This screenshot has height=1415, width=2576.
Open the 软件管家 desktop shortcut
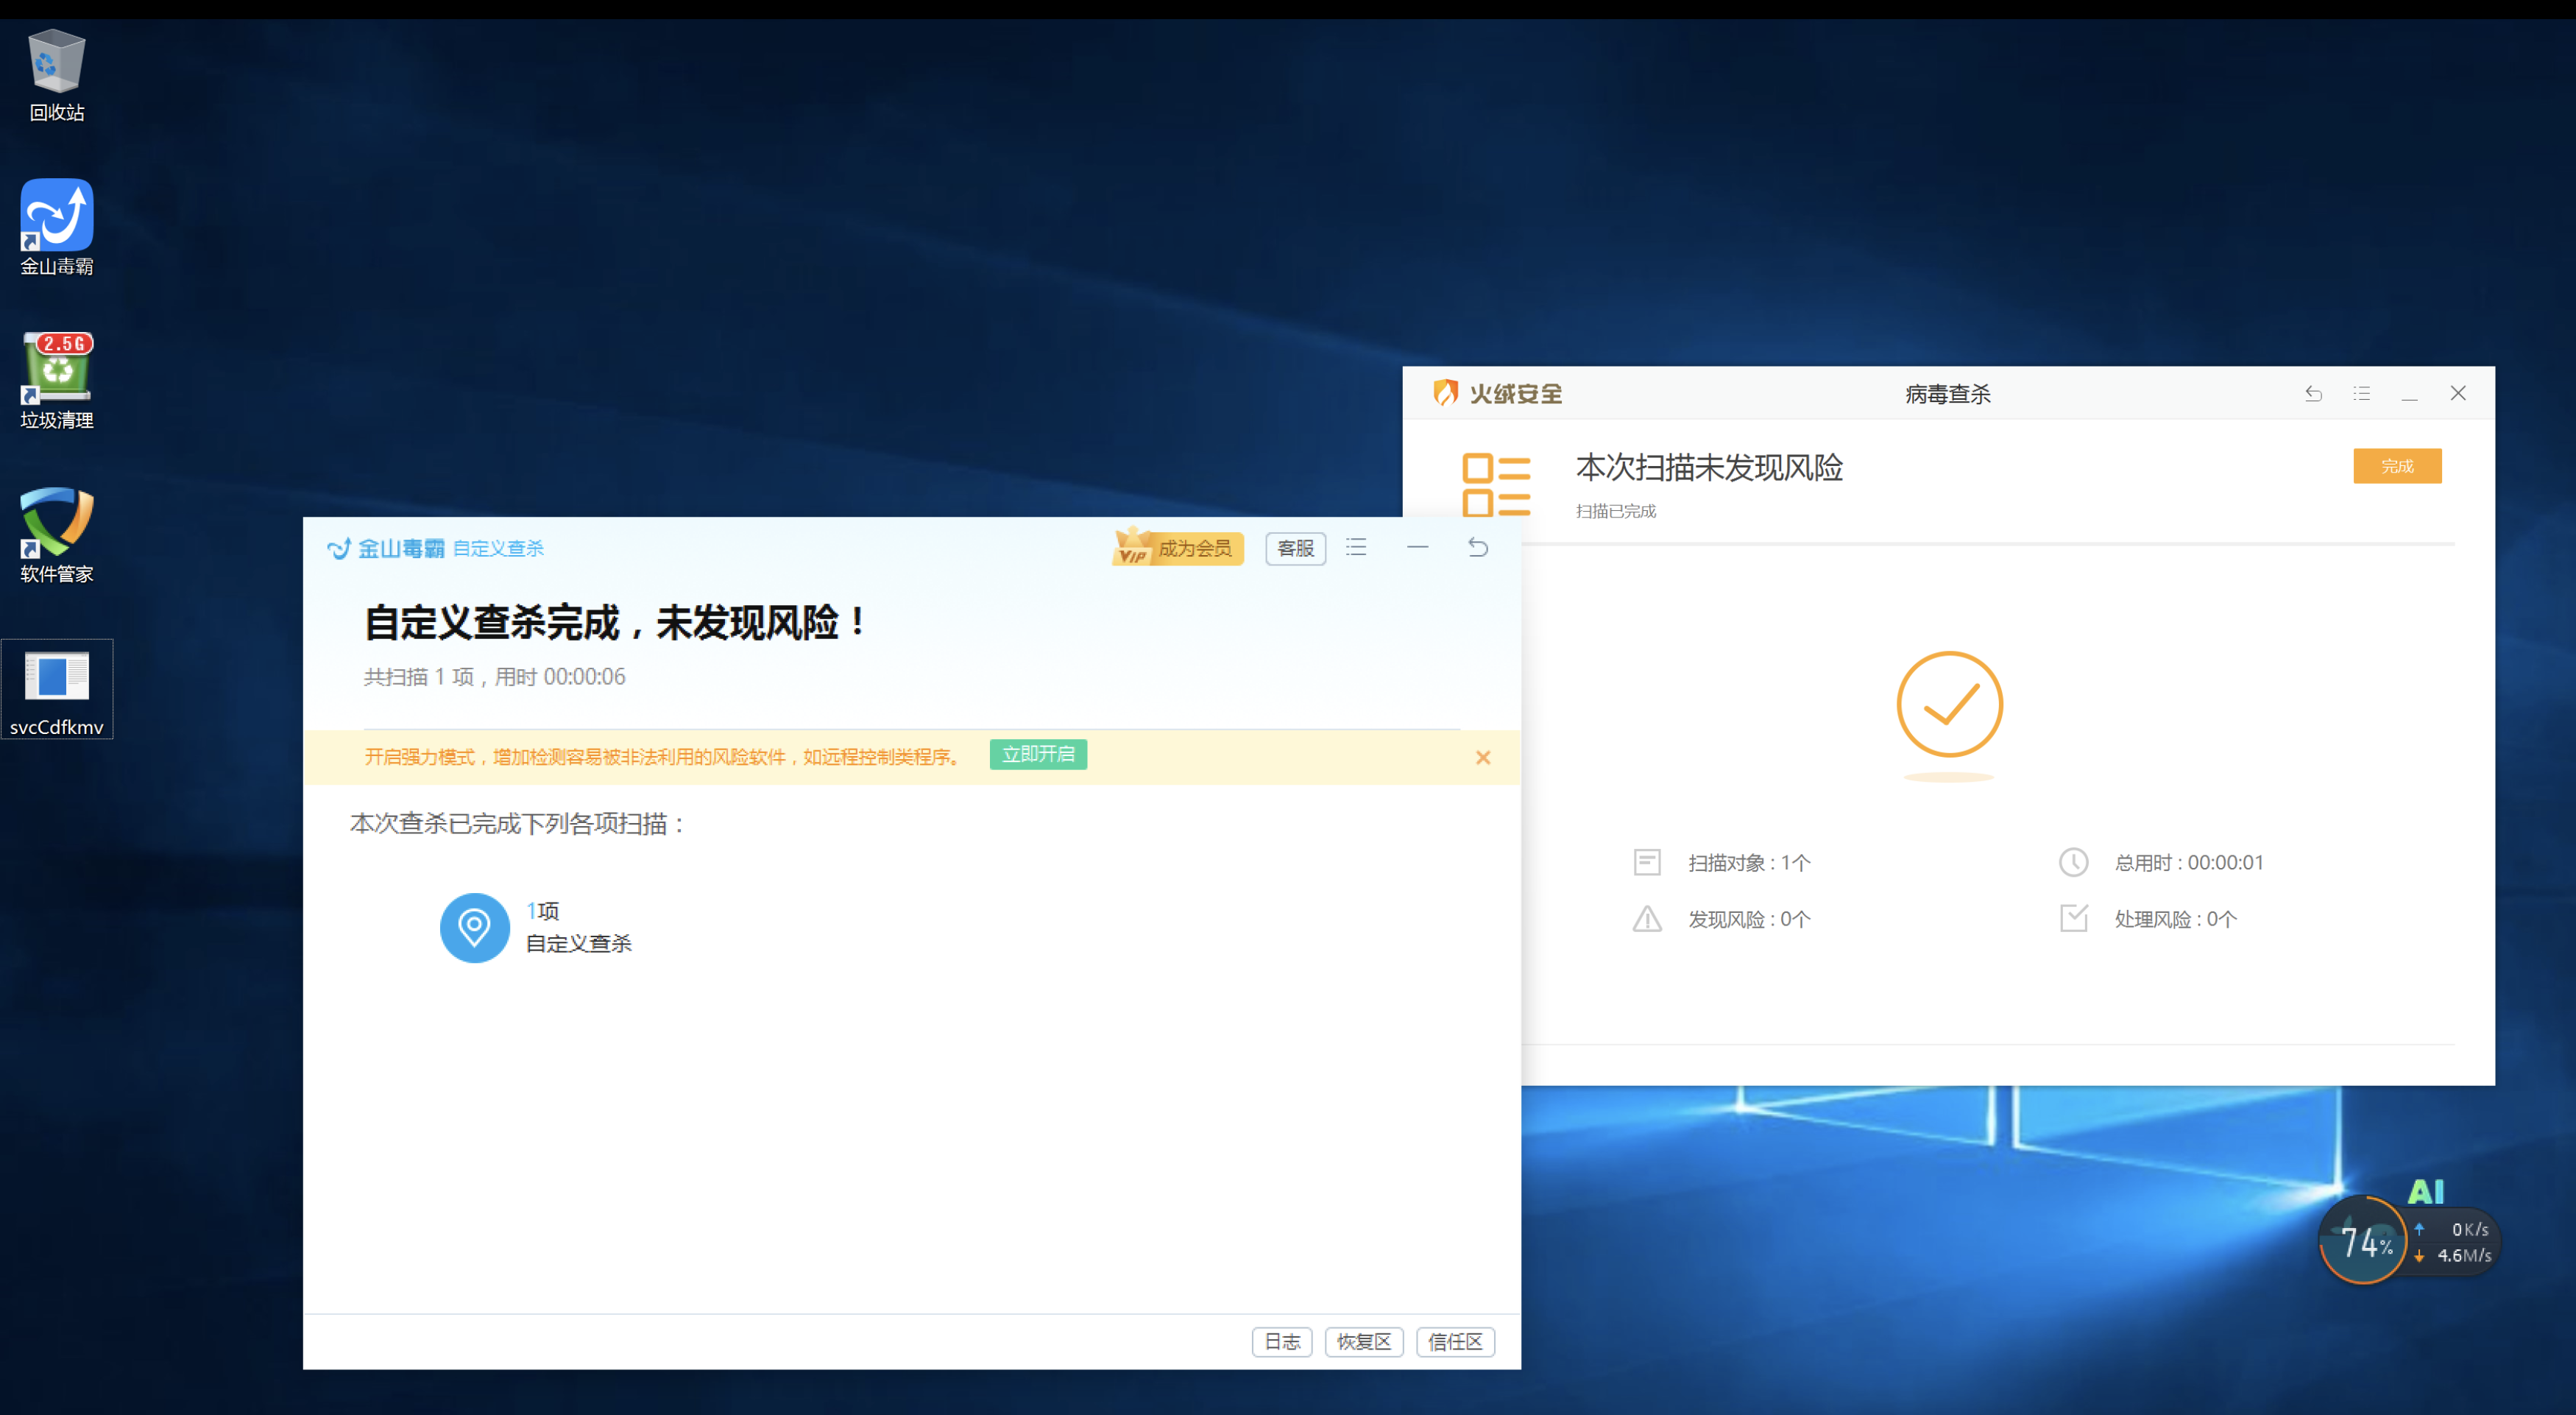56,522
